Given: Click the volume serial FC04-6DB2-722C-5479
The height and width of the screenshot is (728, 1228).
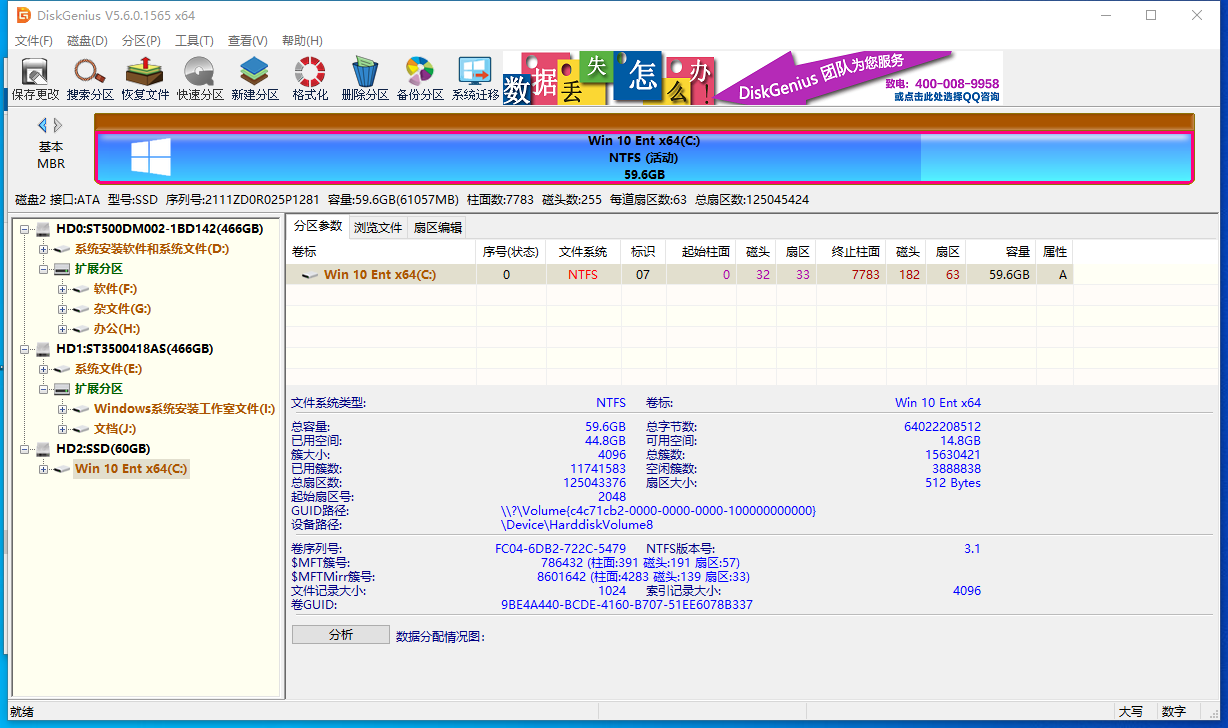Looking at the screenshot, I should (560, 549).
